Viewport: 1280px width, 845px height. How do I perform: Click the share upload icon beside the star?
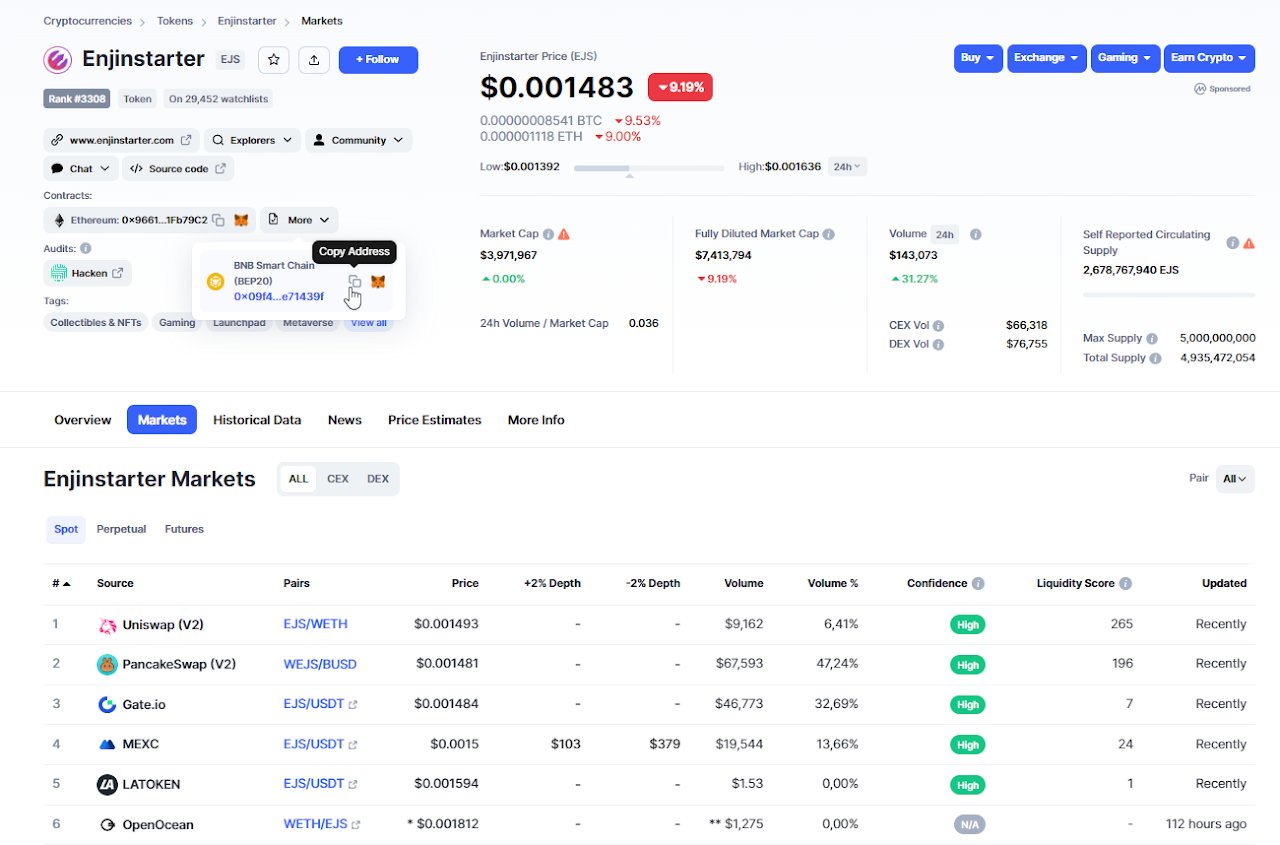[x=314, y=60]
